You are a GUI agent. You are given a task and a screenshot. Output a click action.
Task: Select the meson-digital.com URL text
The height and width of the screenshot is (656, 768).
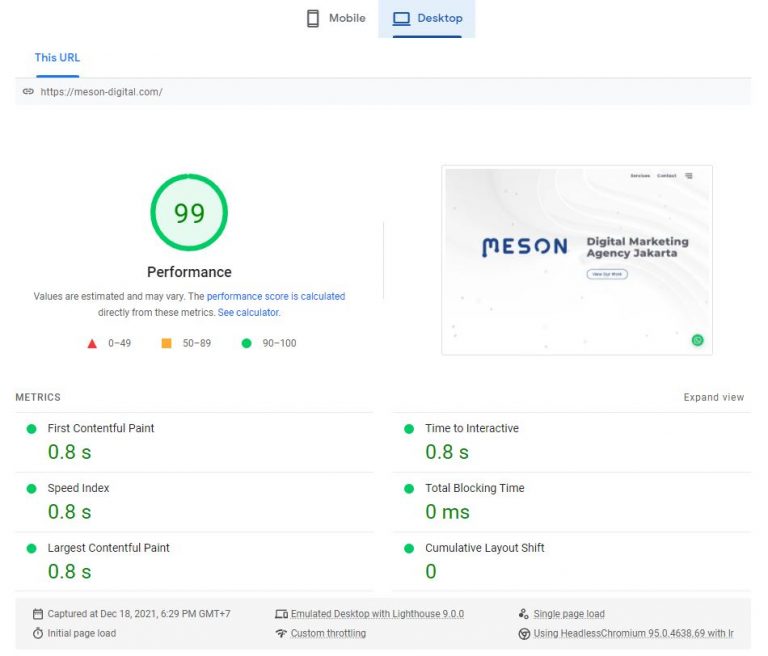(101, 92)
